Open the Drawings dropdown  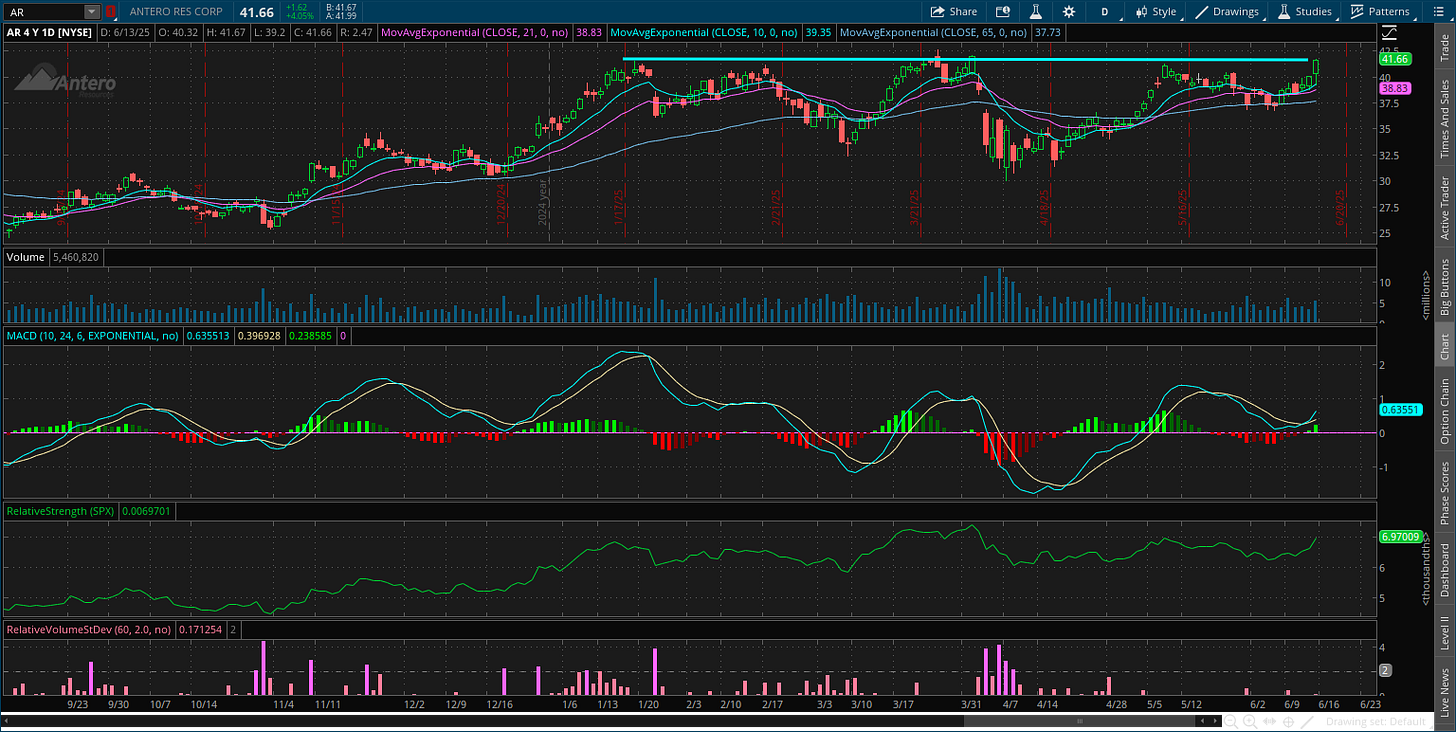[x=1228, y=12]
